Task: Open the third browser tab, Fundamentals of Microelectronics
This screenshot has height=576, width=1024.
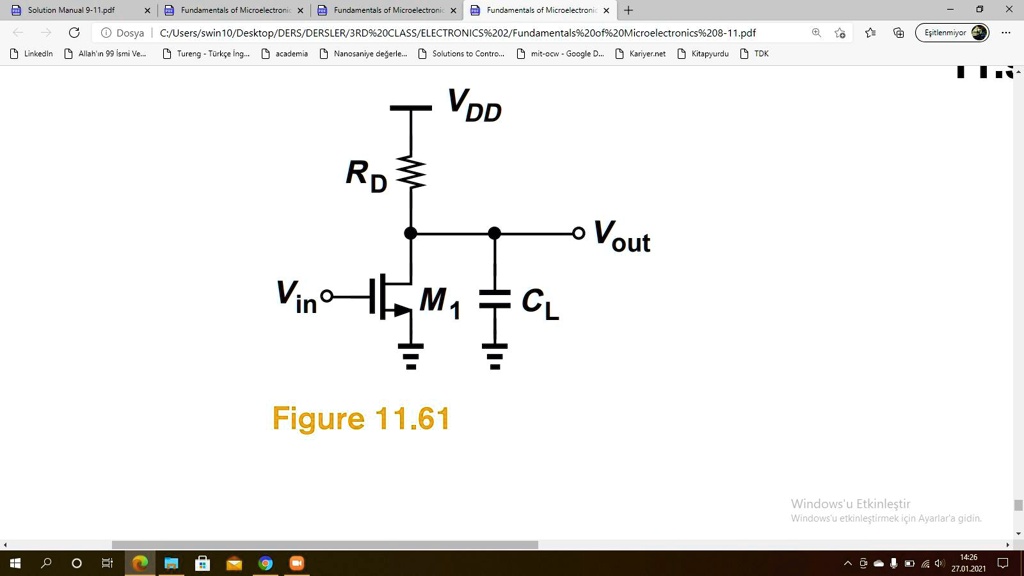Action: pyautogui.click(x=385, y=10)
